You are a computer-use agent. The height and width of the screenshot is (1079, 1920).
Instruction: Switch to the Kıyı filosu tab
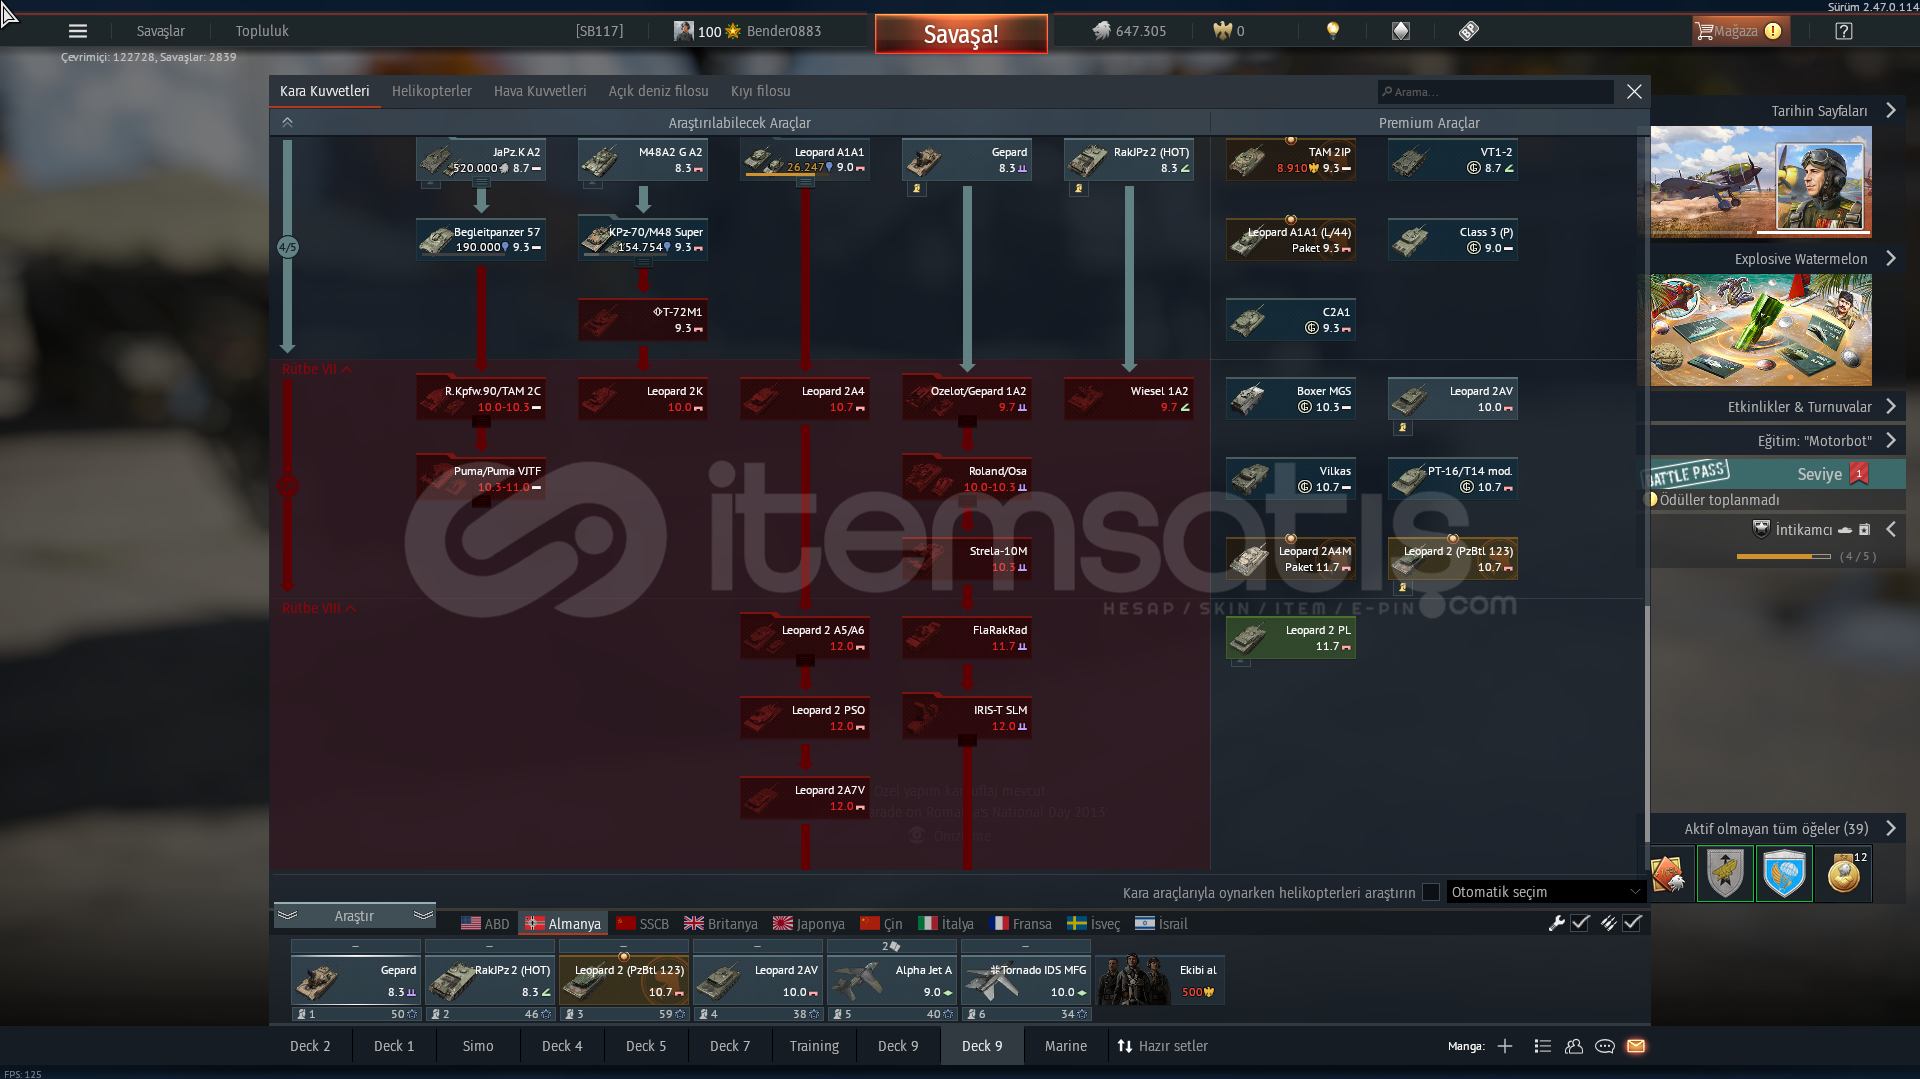[760, 91]
